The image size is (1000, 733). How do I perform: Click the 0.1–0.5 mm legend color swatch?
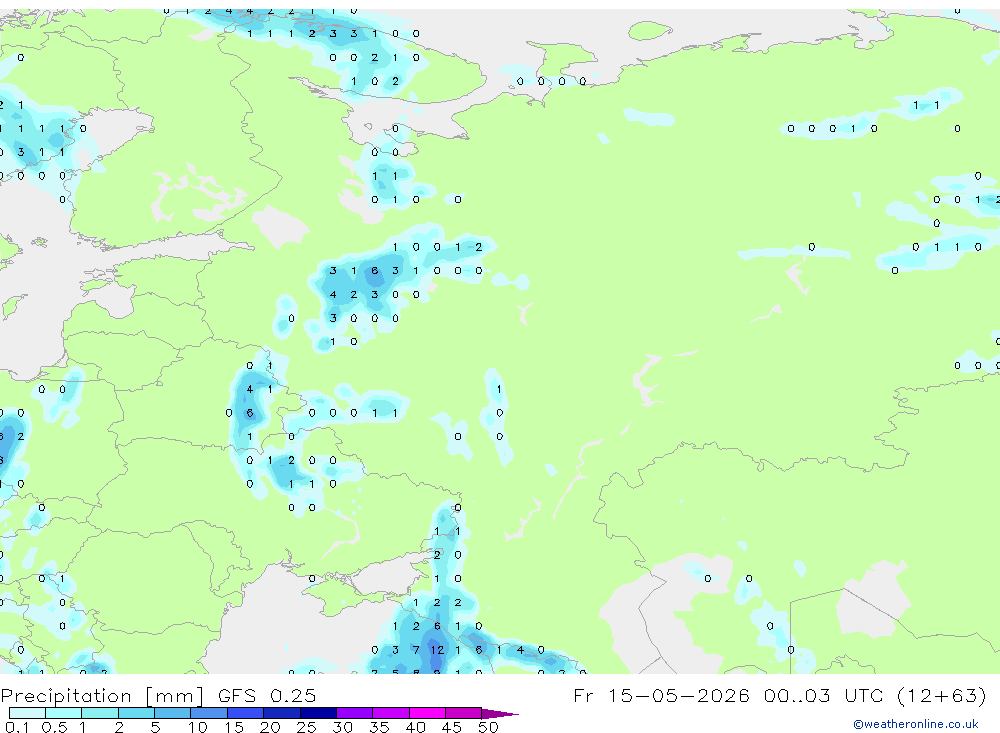click(x=27, y=713)
